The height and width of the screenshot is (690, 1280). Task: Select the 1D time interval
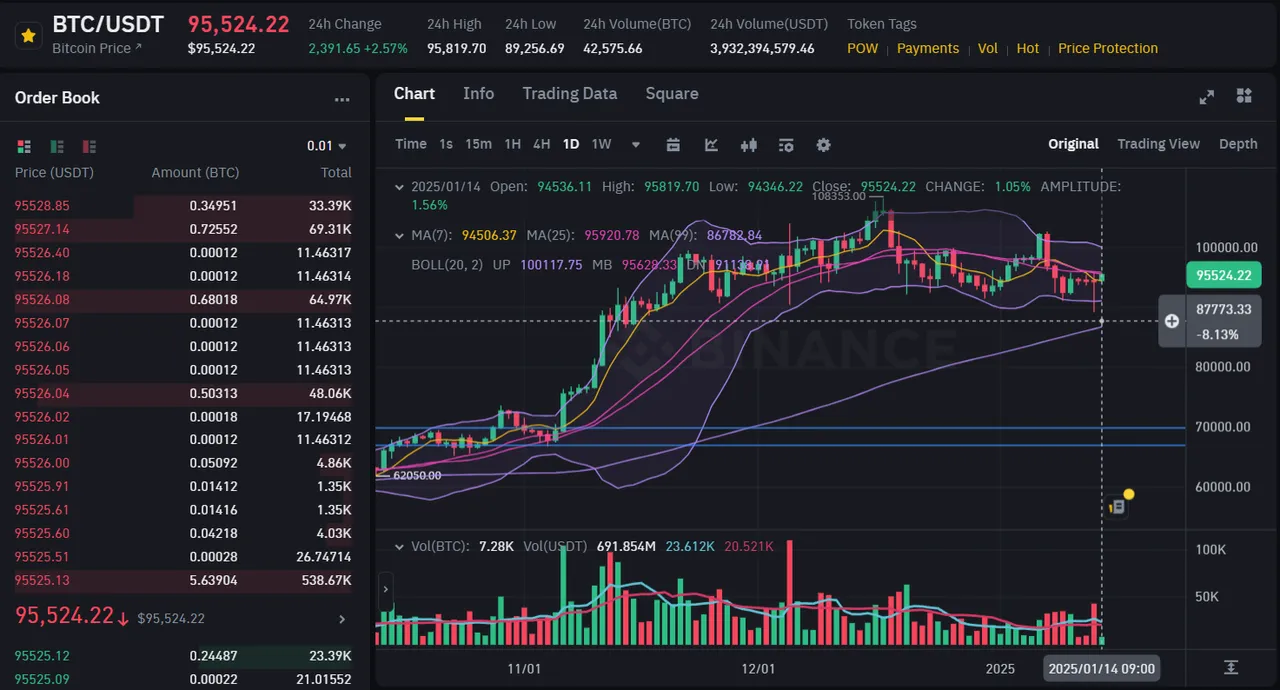[x=571, y=144]
